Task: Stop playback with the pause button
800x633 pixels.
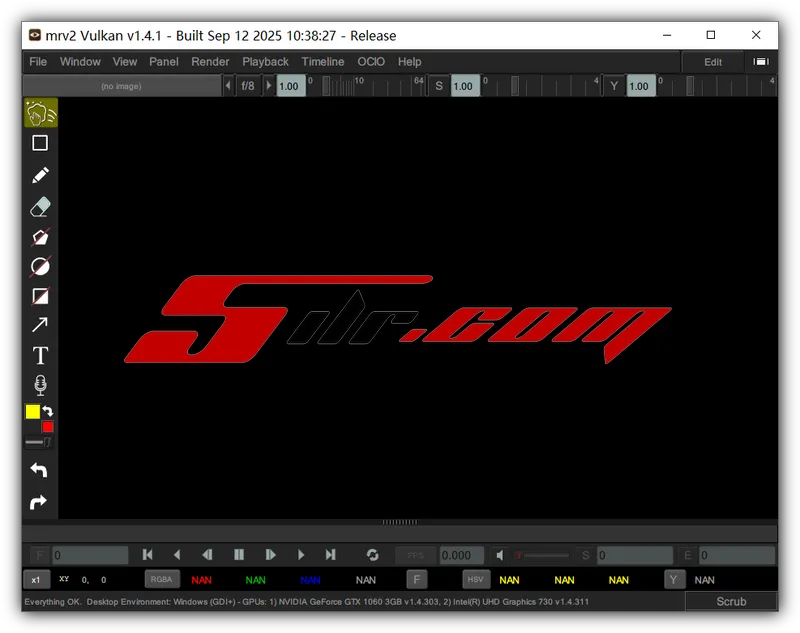Action: point(239,554)
